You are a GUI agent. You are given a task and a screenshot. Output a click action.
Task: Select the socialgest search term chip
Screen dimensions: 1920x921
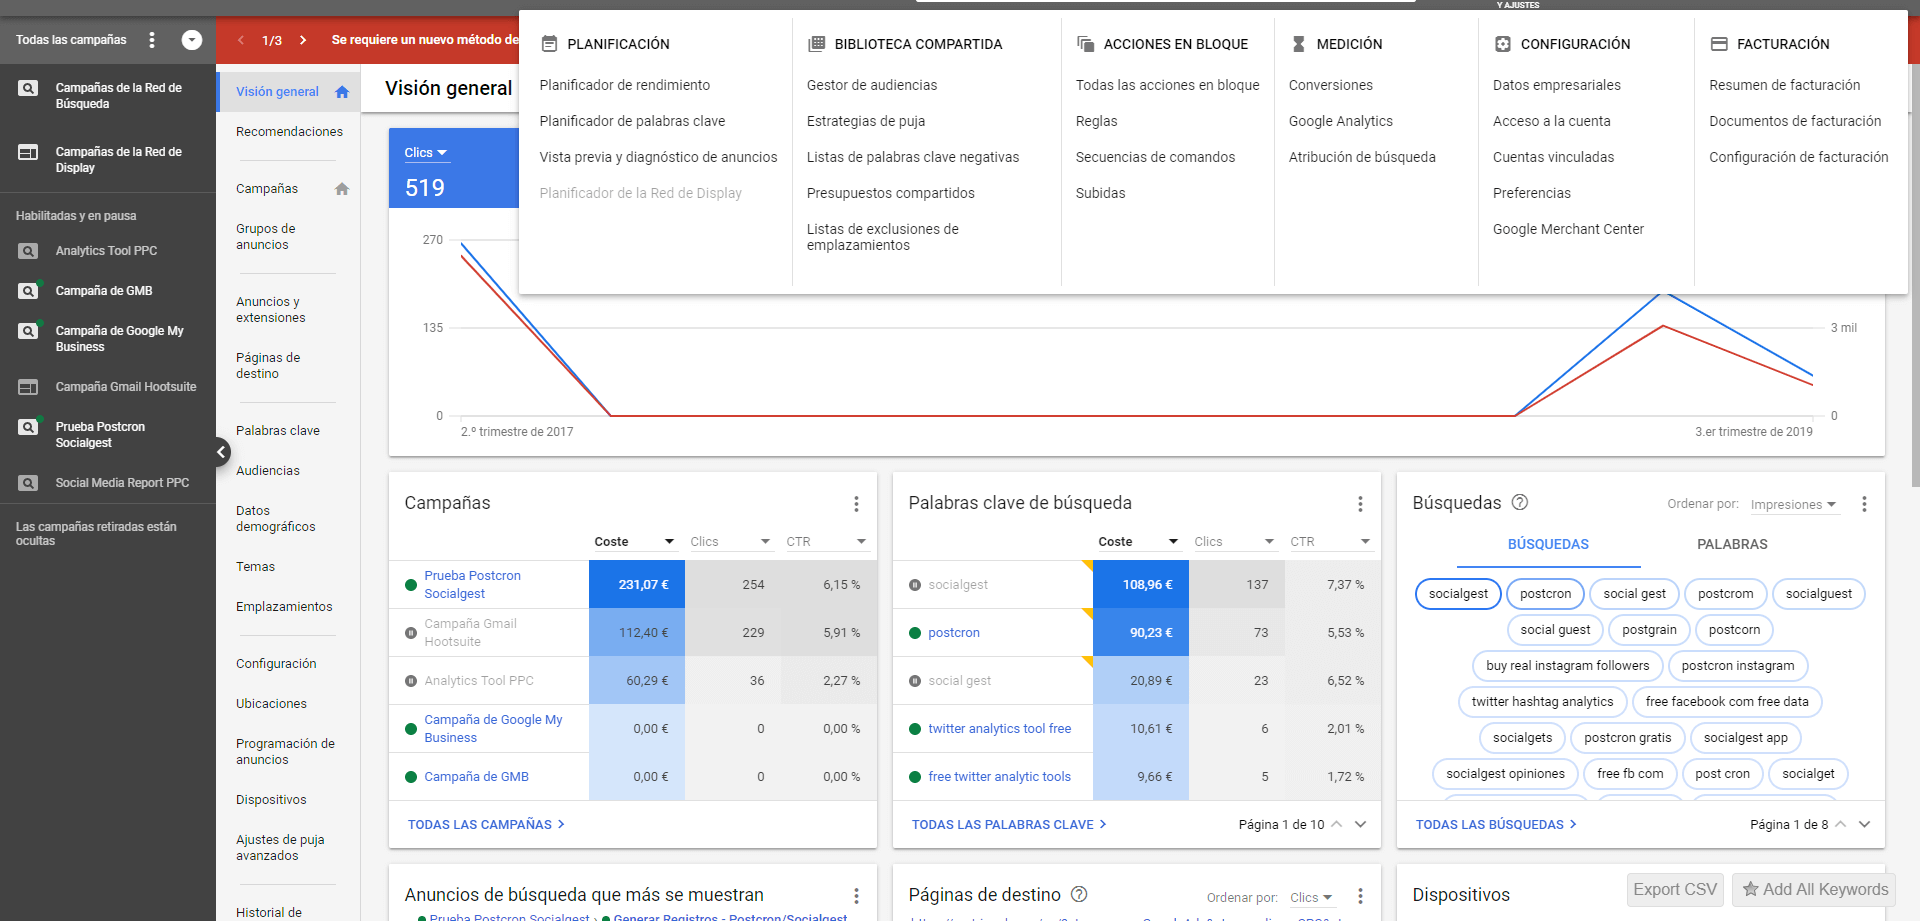coord(1458,594)
